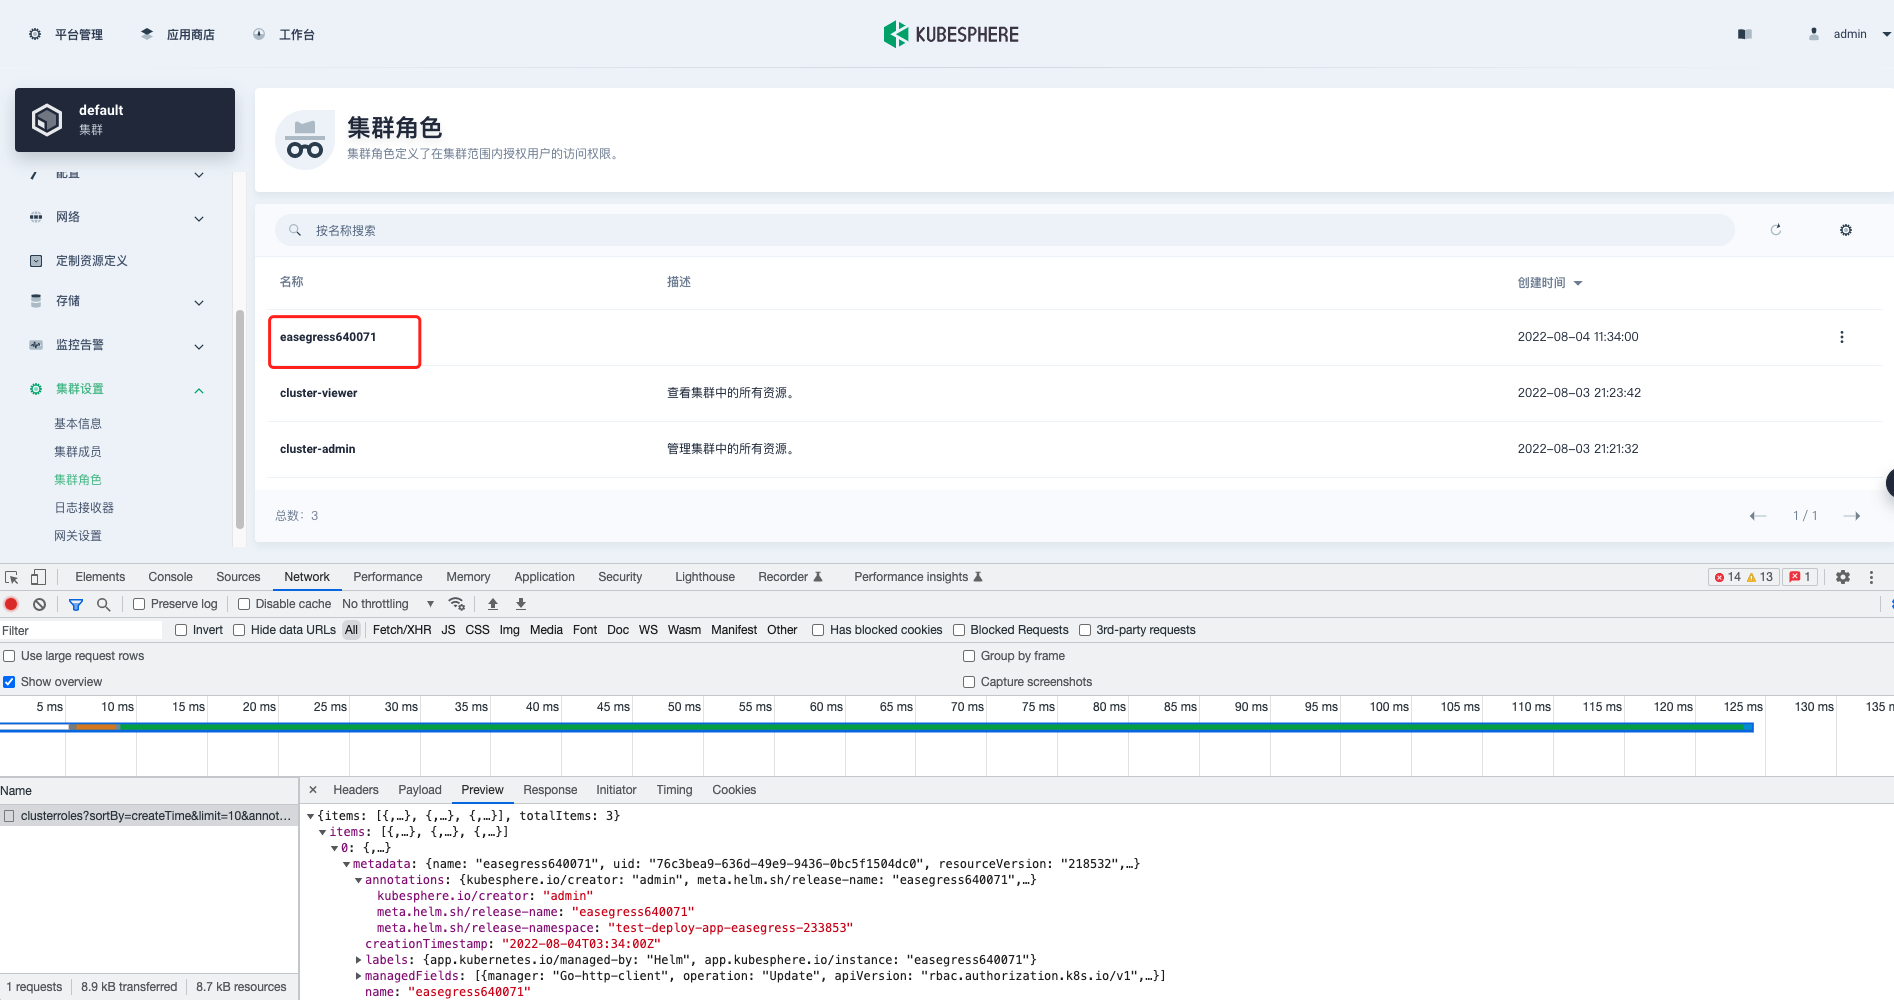The height and width of the screenshot is (1000, 1894).
Task: Export HAR with the download icon
Action: [521, 604]
